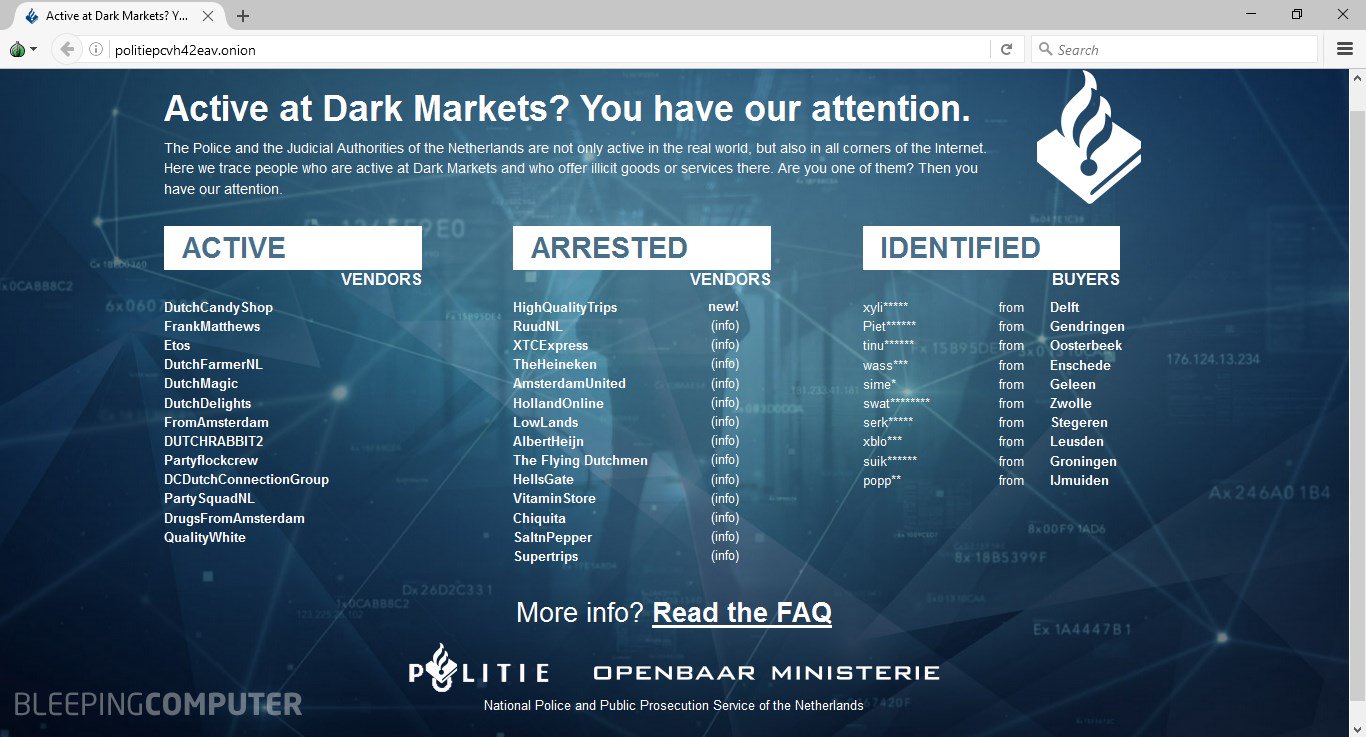Open info link for XTCExpress
1366x737 pixels.
point(725,345)
